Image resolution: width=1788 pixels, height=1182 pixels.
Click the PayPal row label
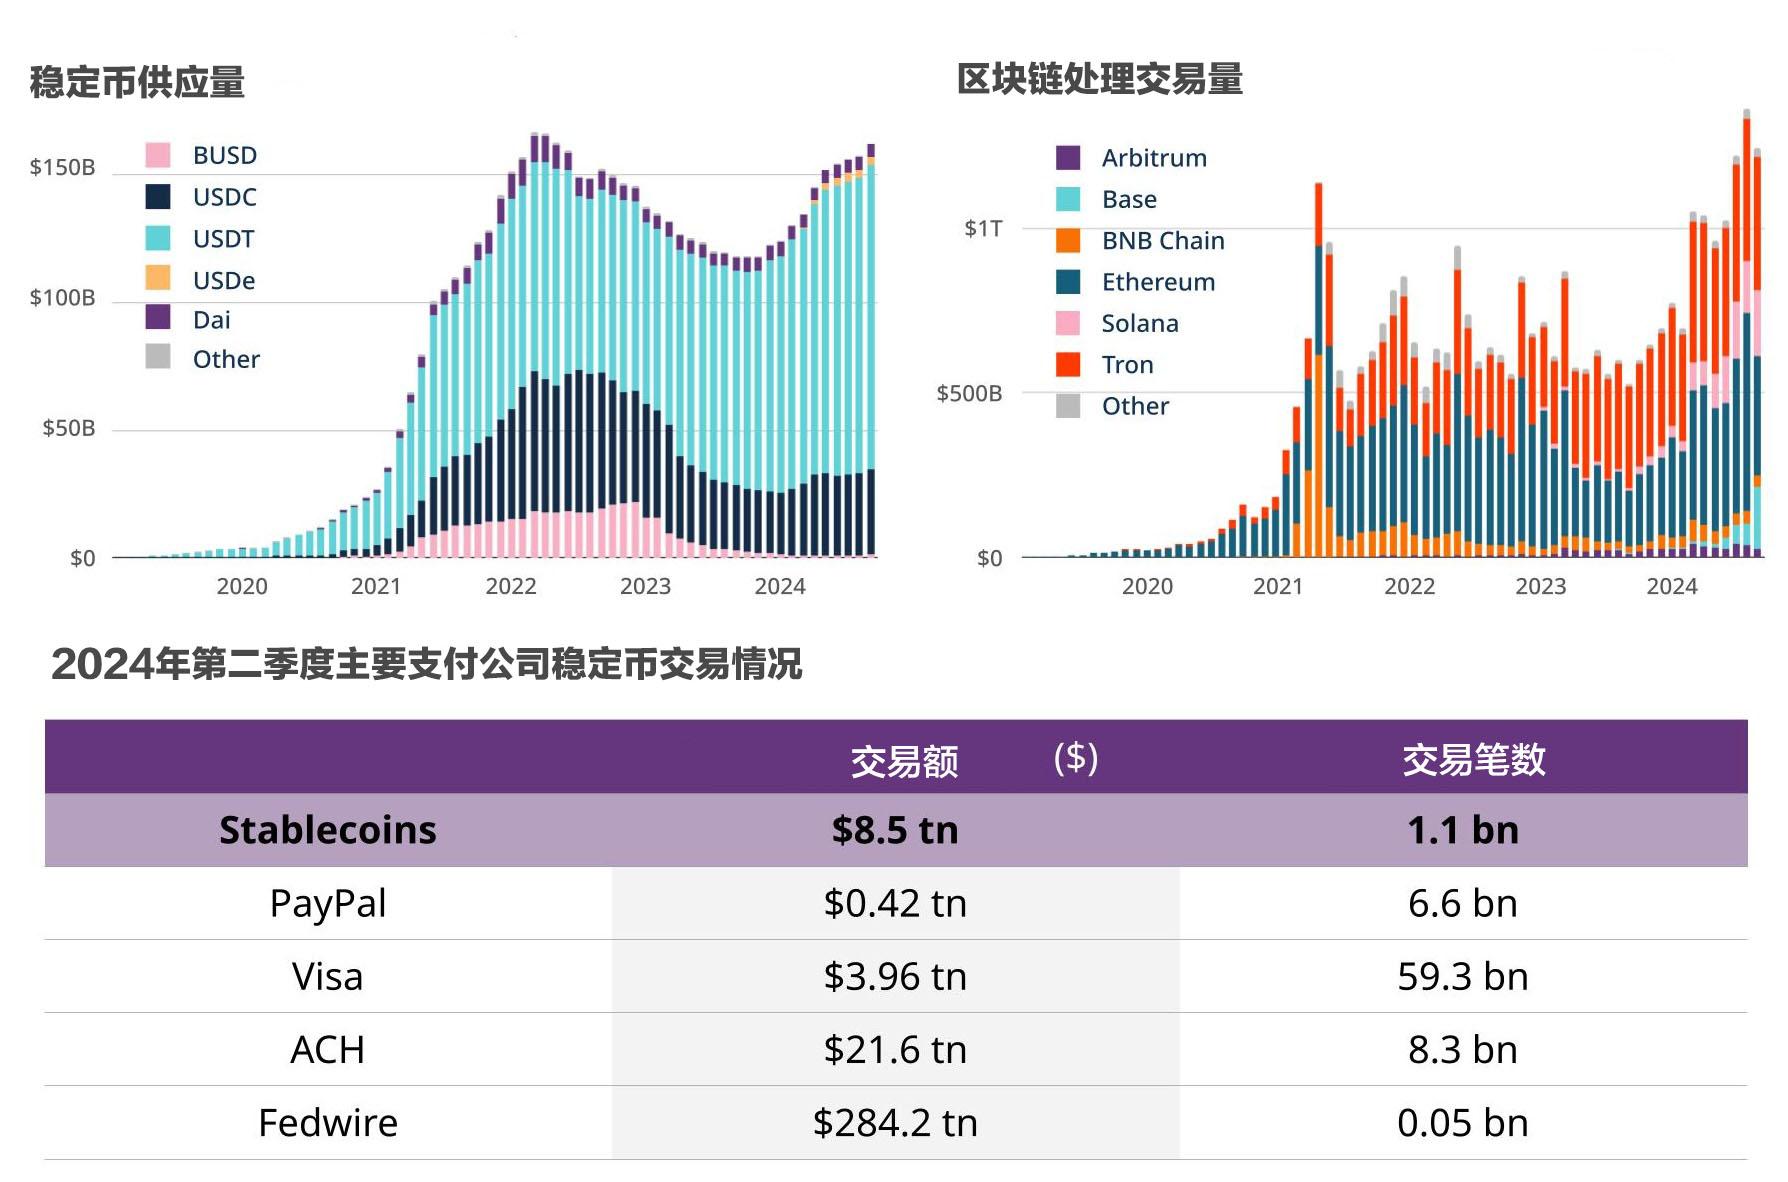tap(328, 903)
